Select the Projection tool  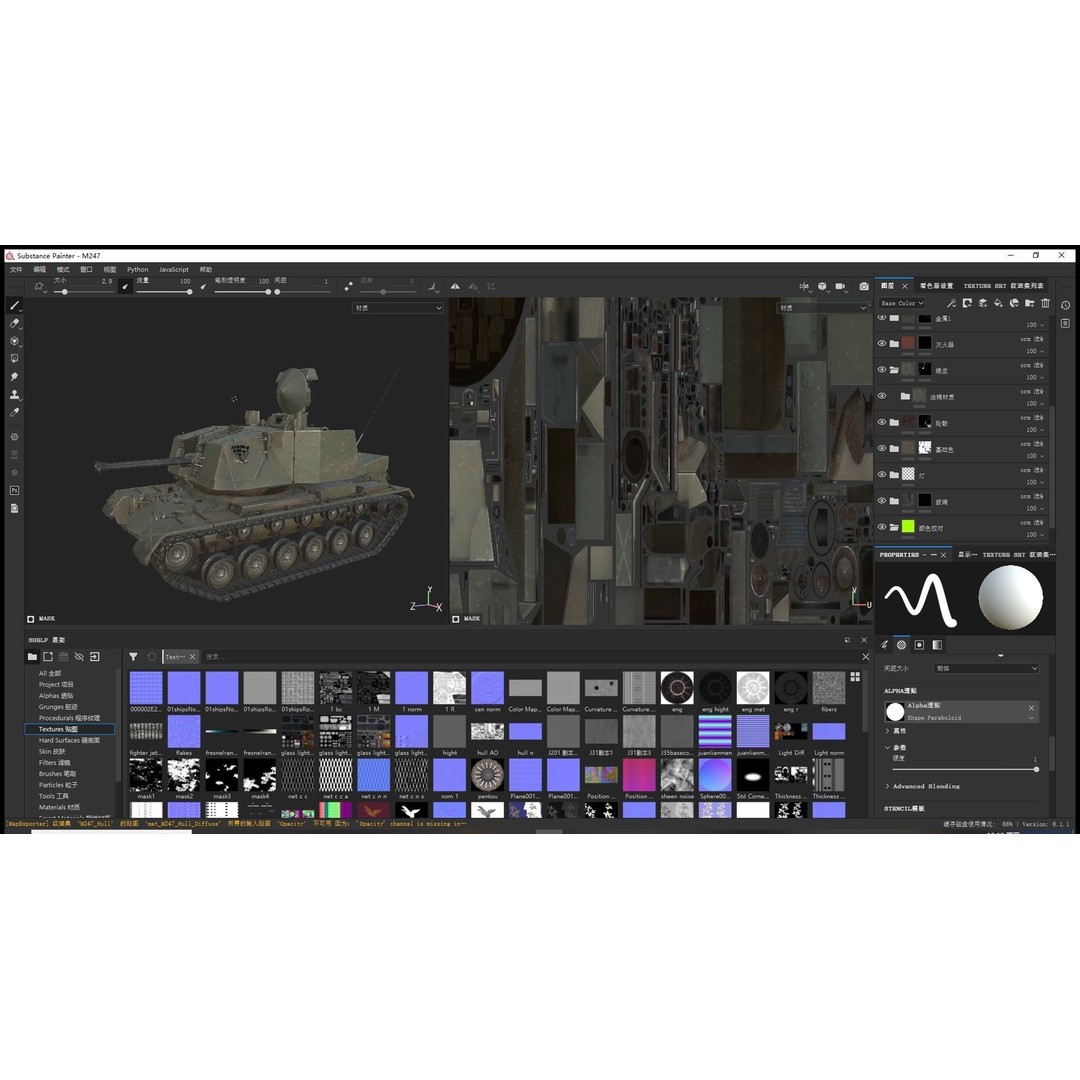pyautogui.click(x=14, y=341)
